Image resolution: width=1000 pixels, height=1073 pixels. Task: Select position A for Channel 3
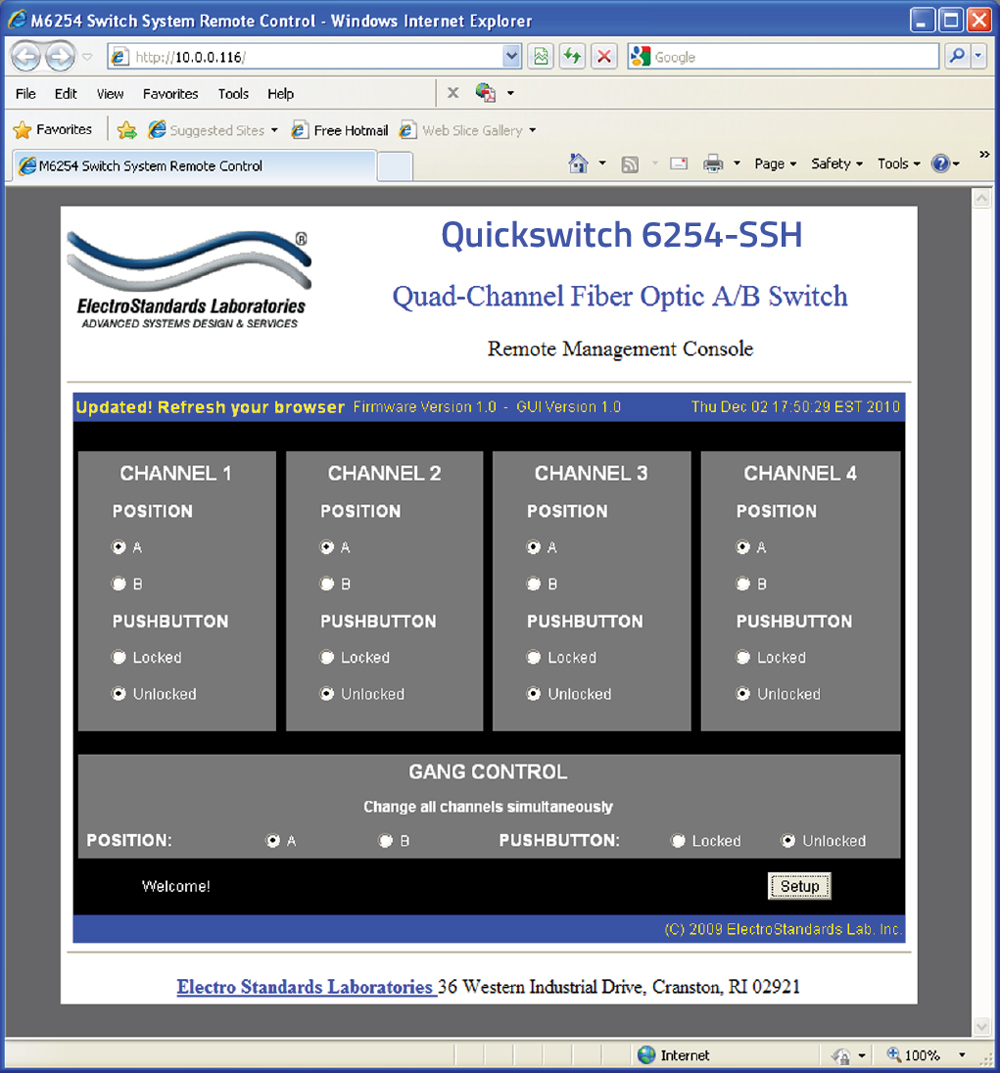534,547
